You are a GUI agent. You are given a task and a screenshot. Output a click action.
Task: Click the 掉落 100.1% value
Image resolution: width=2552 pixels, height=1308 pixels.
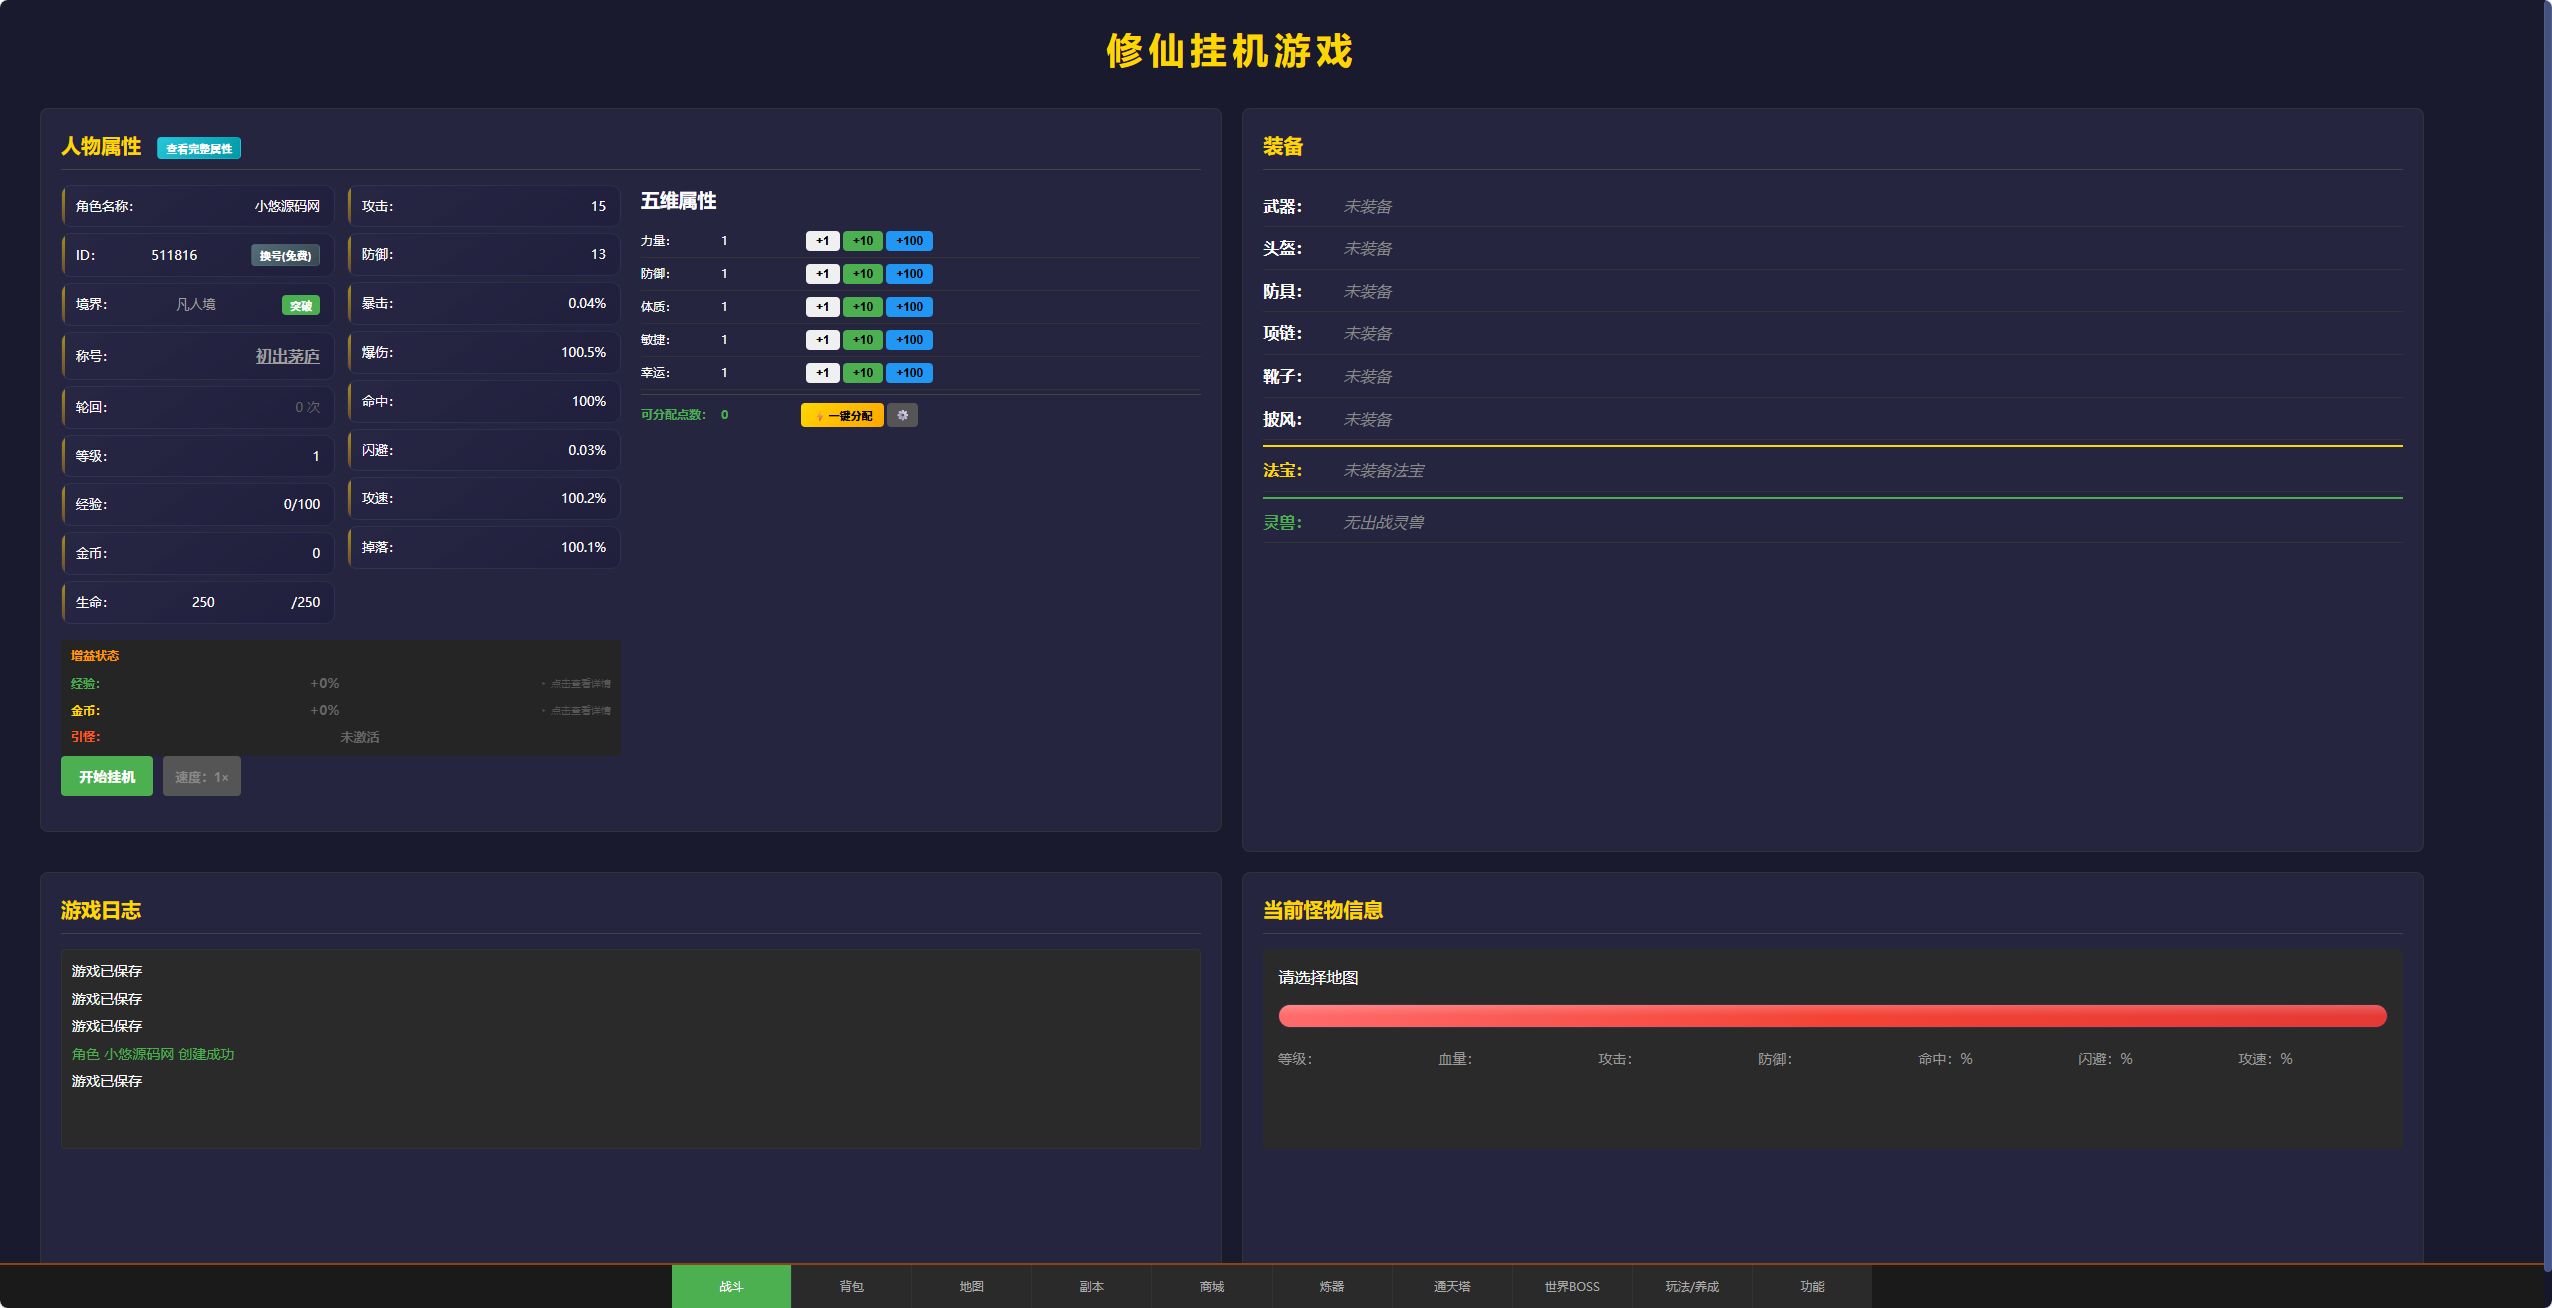tap(583, 547)
